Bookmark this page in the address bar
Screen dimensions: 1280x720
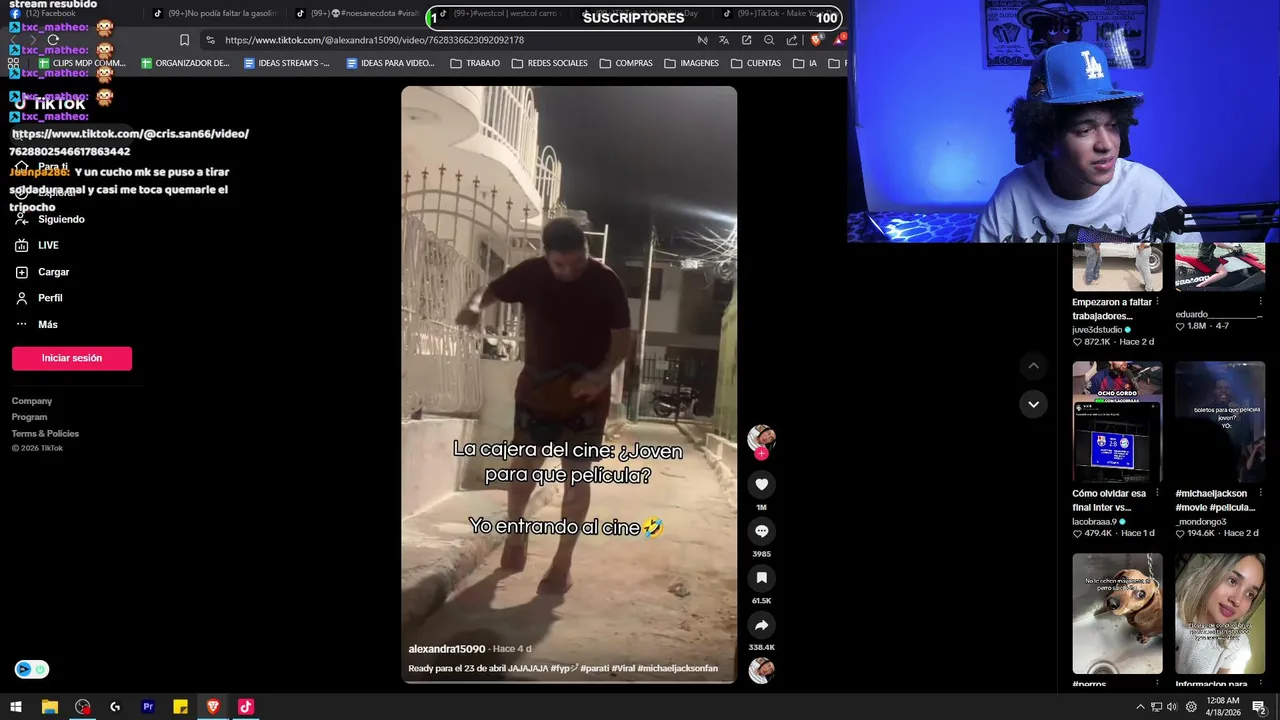[x=184, y=40]
